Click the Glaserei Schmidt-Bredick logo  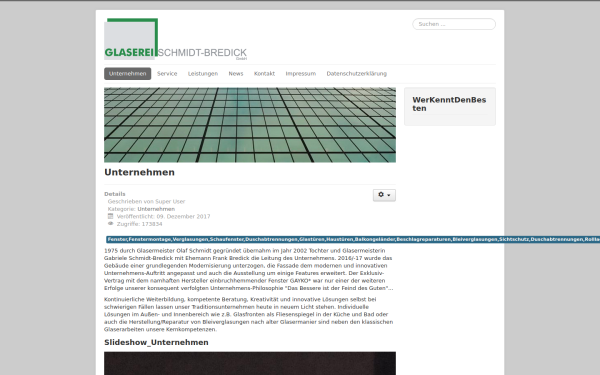point(176,39)
